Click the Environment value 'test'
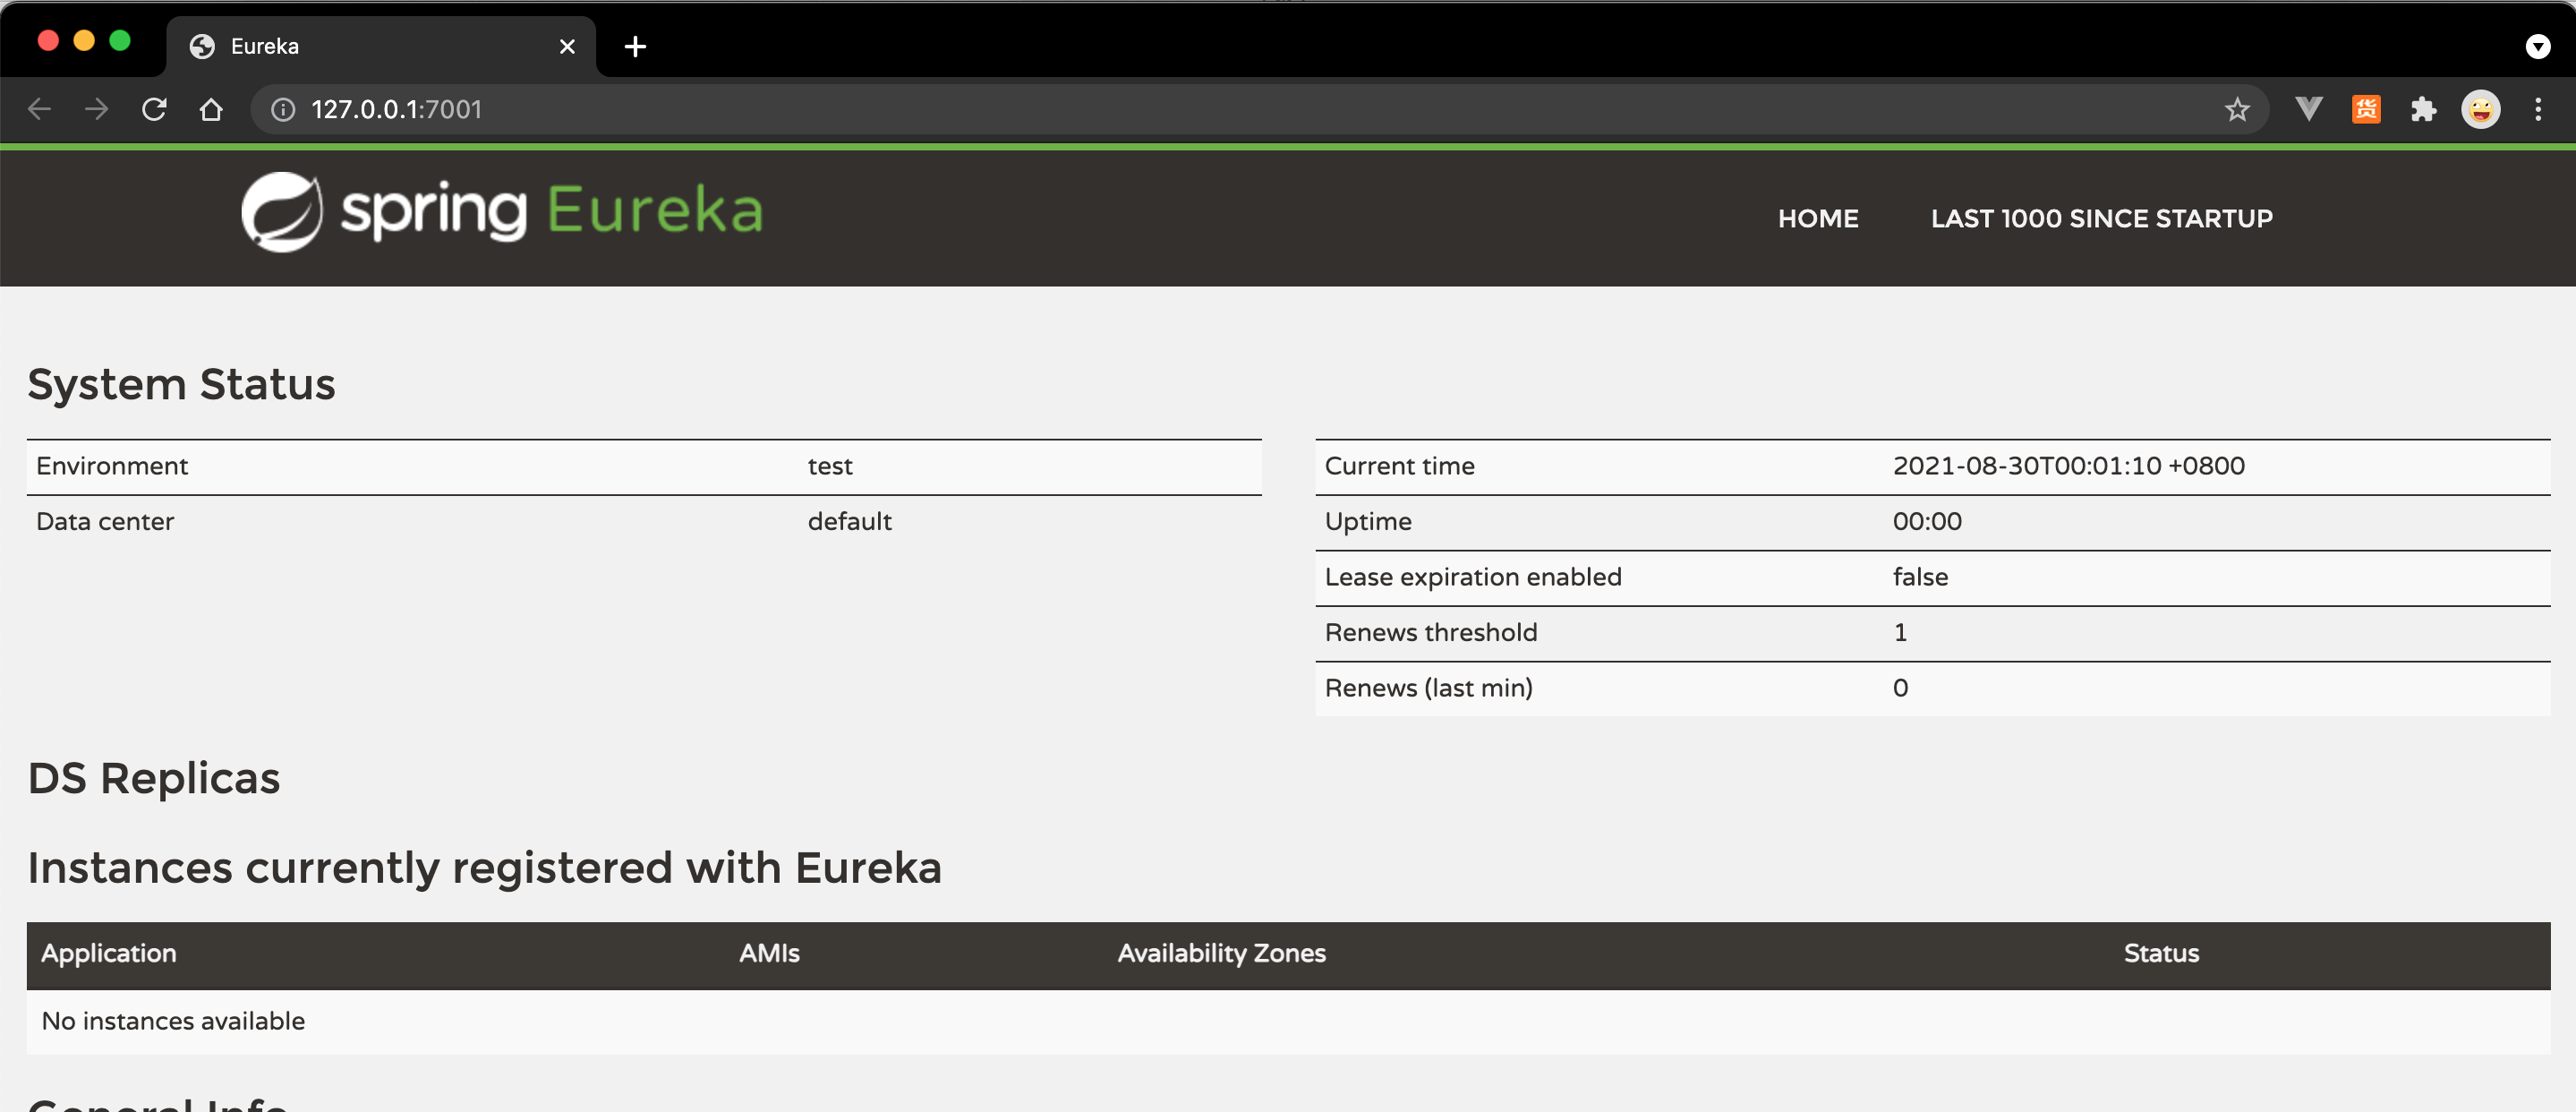Viewport: 2576px width, 1112px height. pyautogui.click(x=829, y=466)
